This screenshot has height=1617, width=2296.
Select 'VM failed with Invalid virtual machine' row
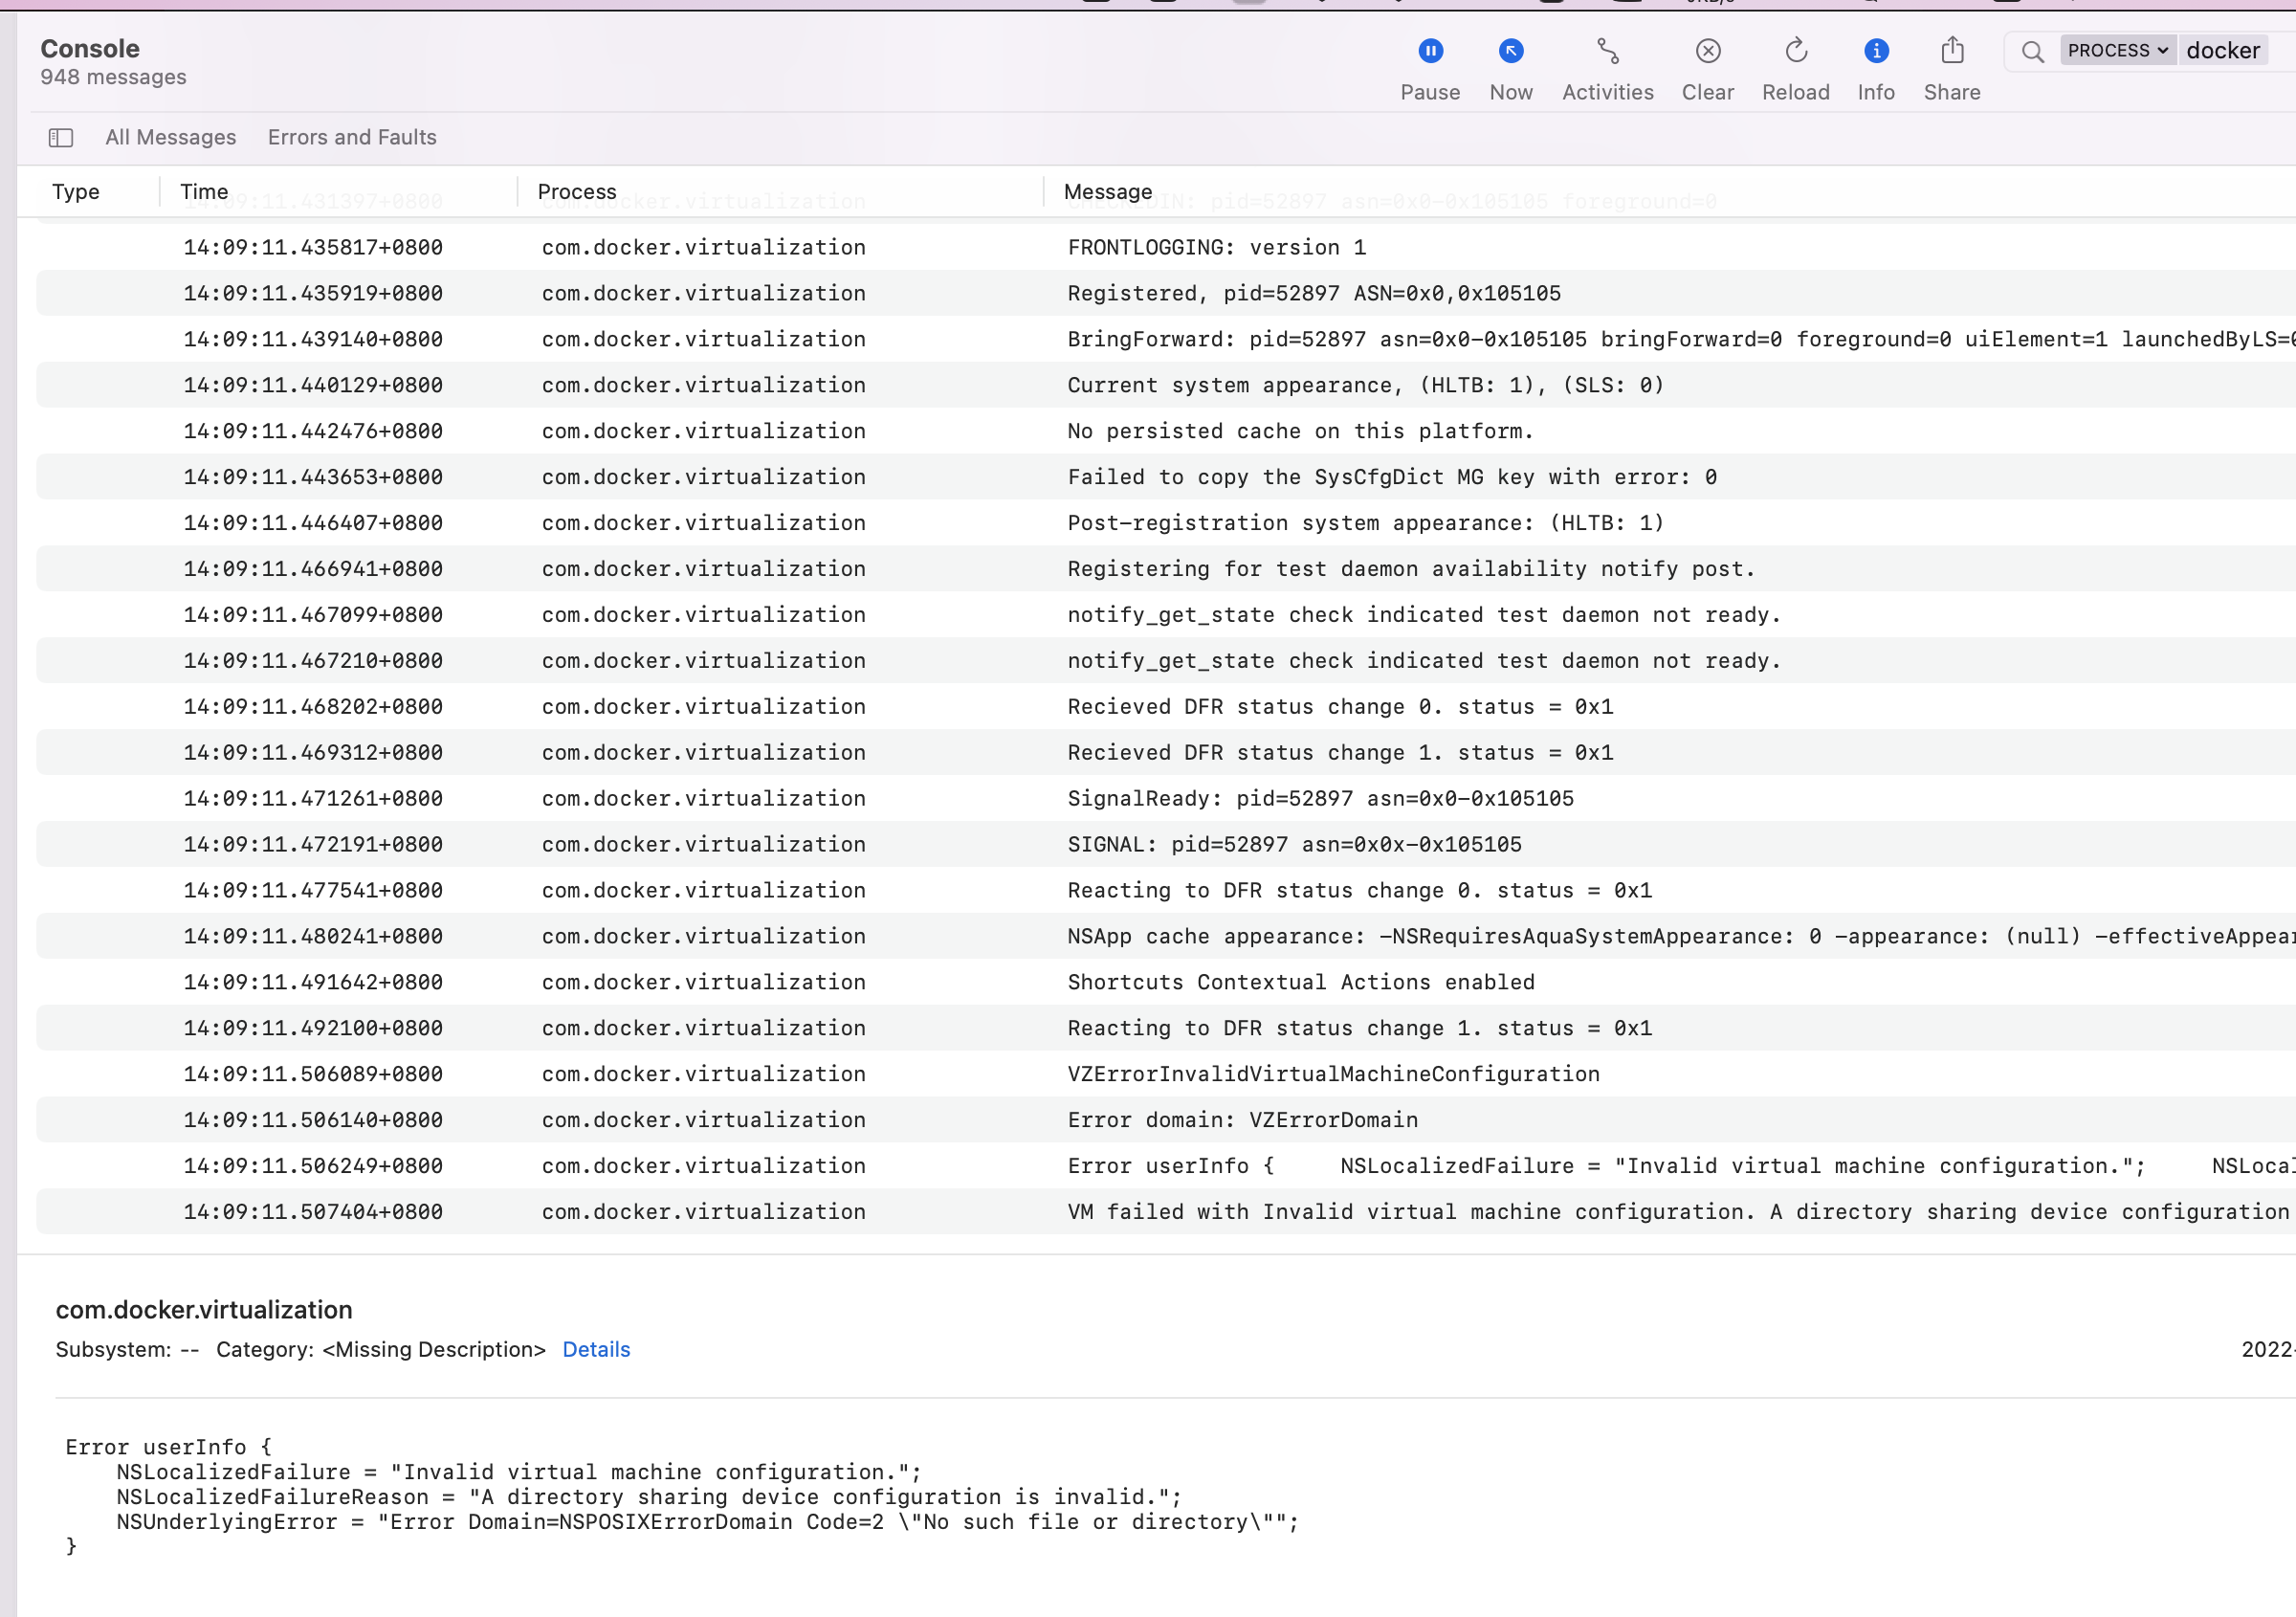1166,1213
